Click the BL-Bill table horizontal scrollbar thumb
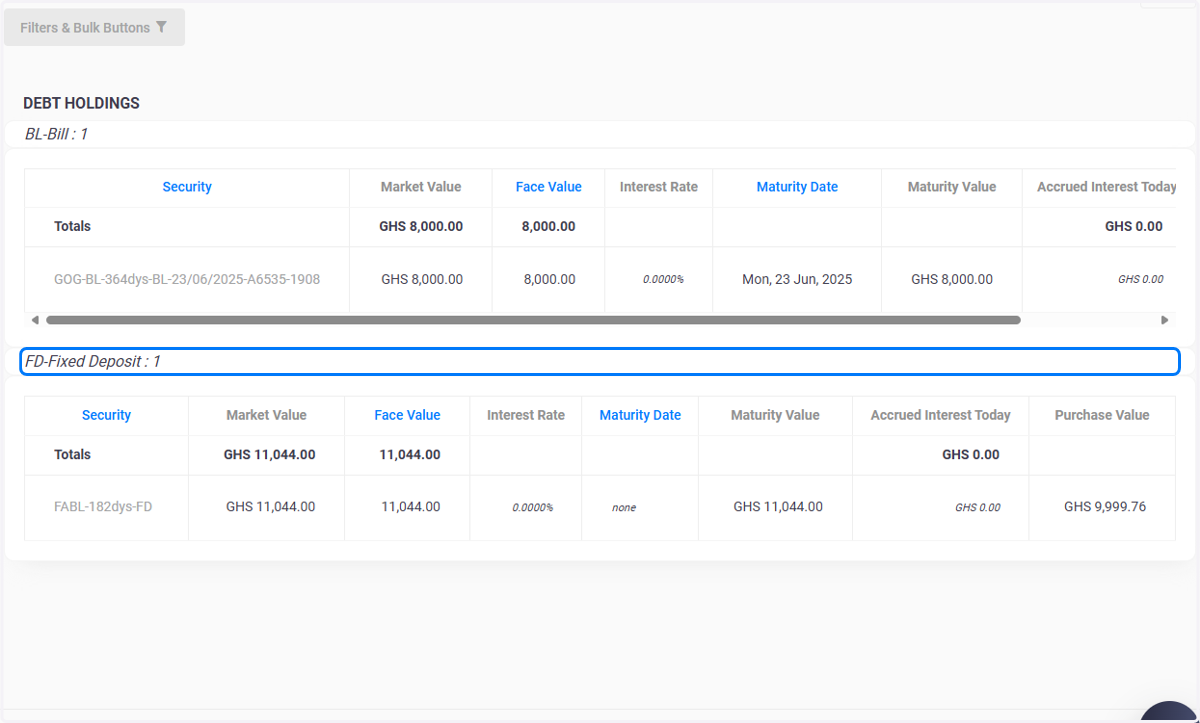Viewport: 1200px width, 723px height. 533,320
